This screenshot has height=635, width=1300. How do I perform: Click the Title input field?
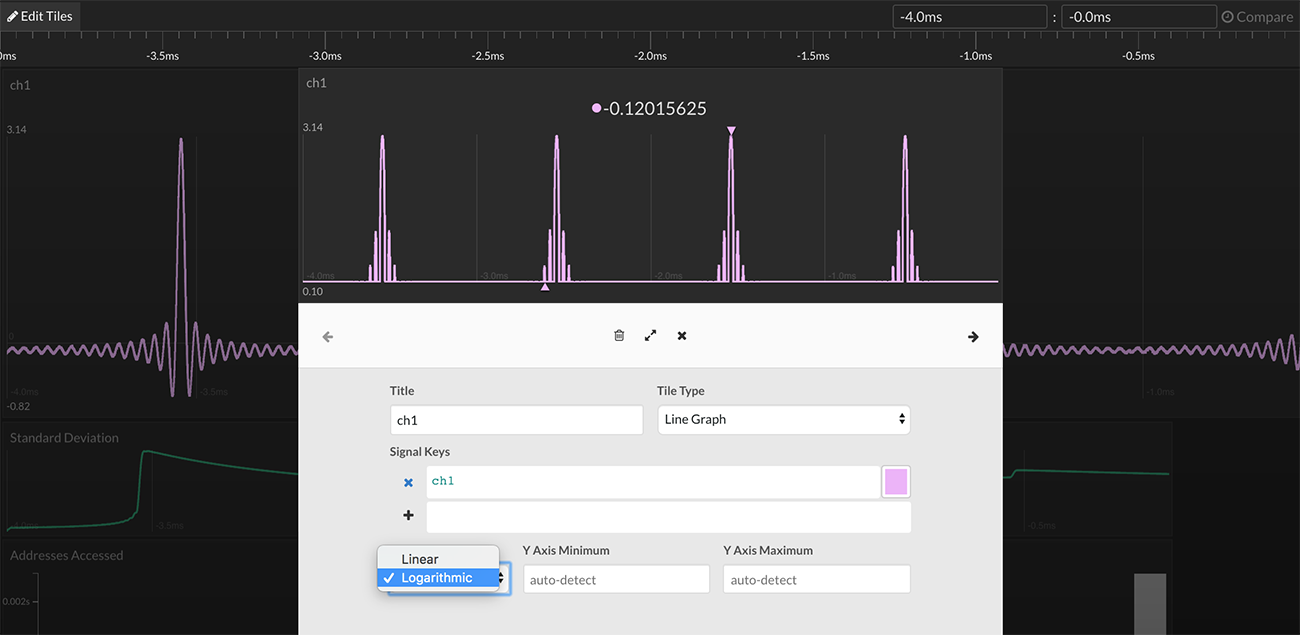tap(516, 420)
